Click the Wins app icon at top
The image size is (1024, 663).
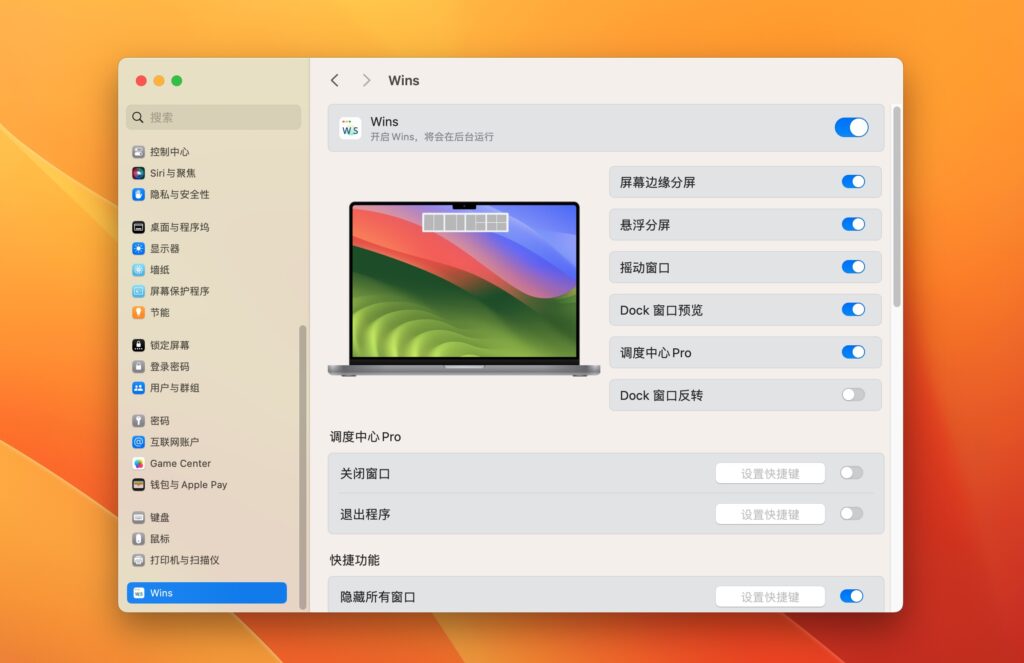pyautogui.click(x=349, y=128)
